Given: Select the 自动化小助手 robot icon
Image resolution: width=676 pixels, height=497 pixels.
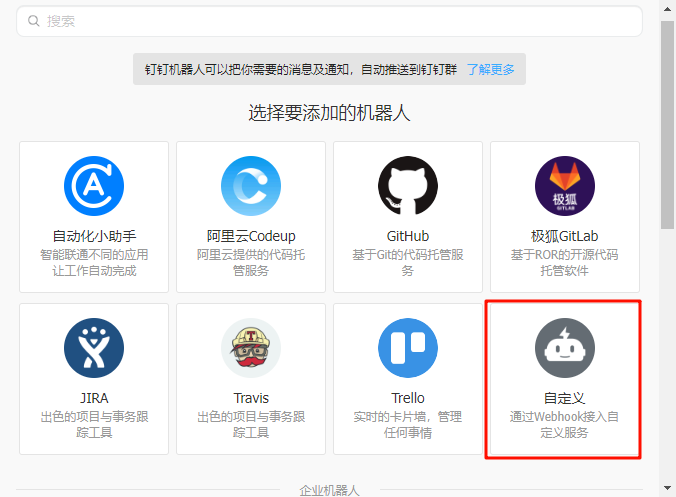Looking at the screenshot, I should coord(94,186).
